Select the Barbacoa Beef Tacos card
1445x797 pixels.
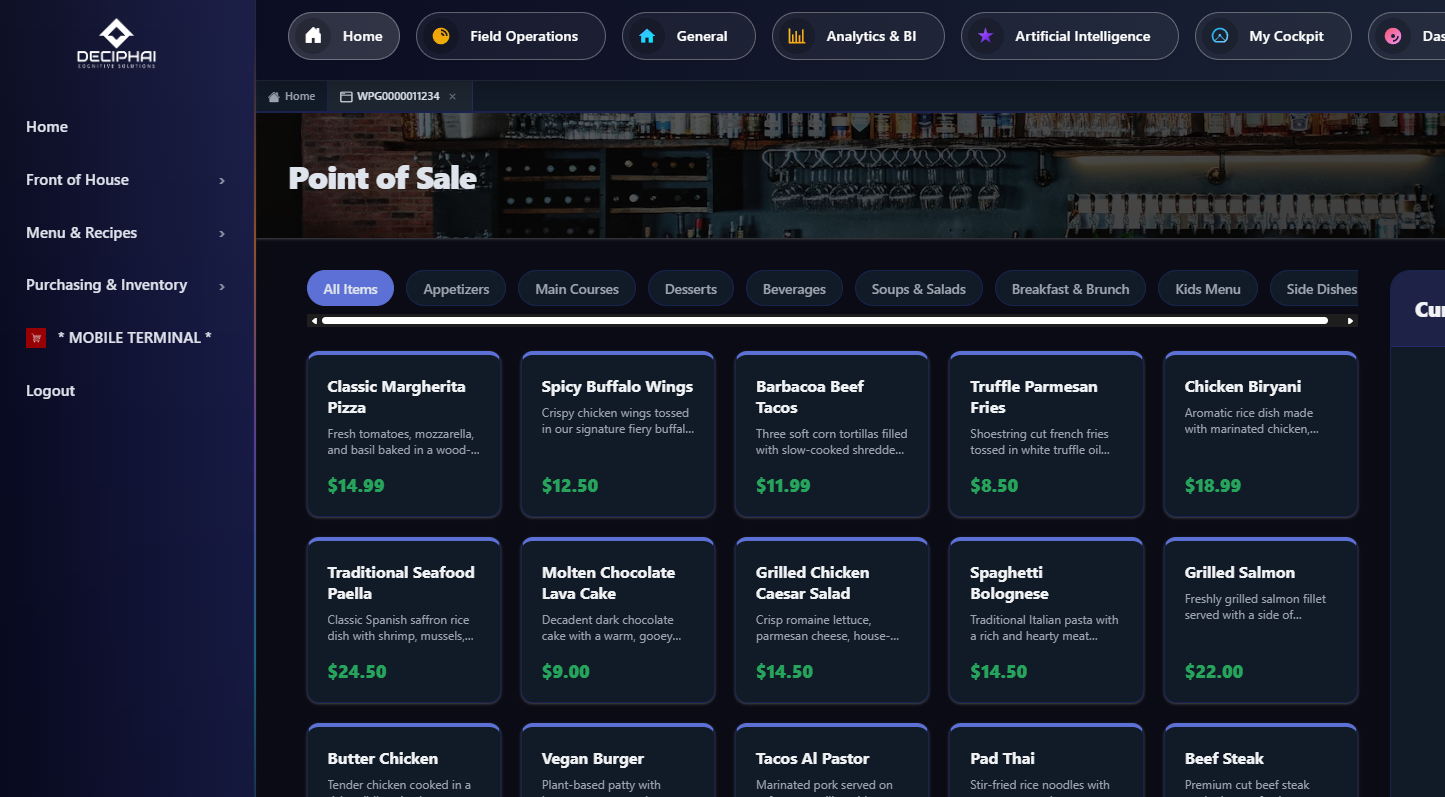pos(832,435)
